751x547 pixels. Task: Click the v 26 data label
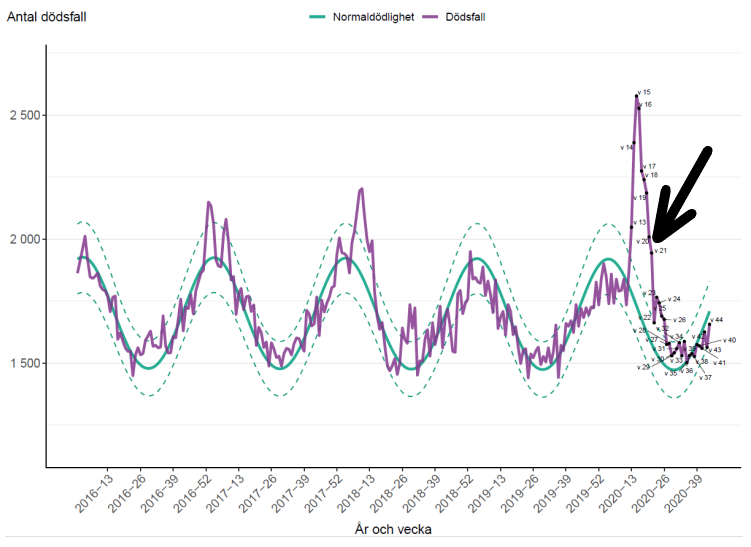(x=679, y=319)
